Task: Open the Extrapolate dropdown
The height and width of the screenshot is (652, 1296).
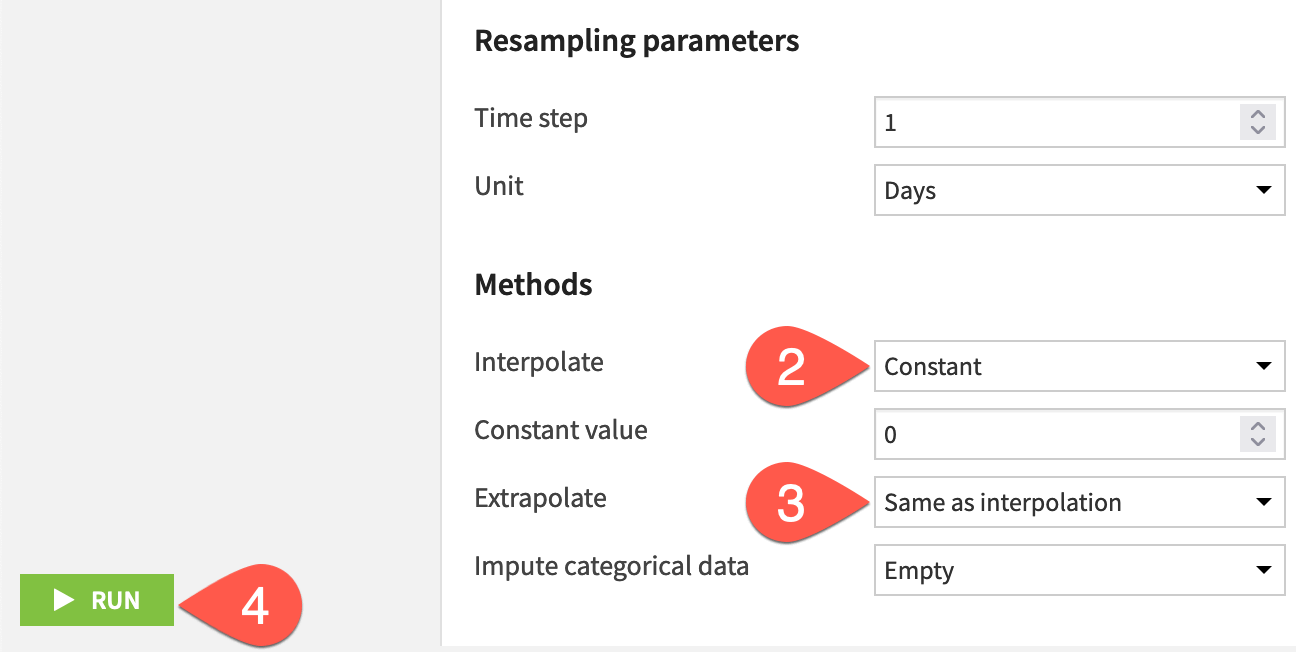Action: click(1080, 502)
